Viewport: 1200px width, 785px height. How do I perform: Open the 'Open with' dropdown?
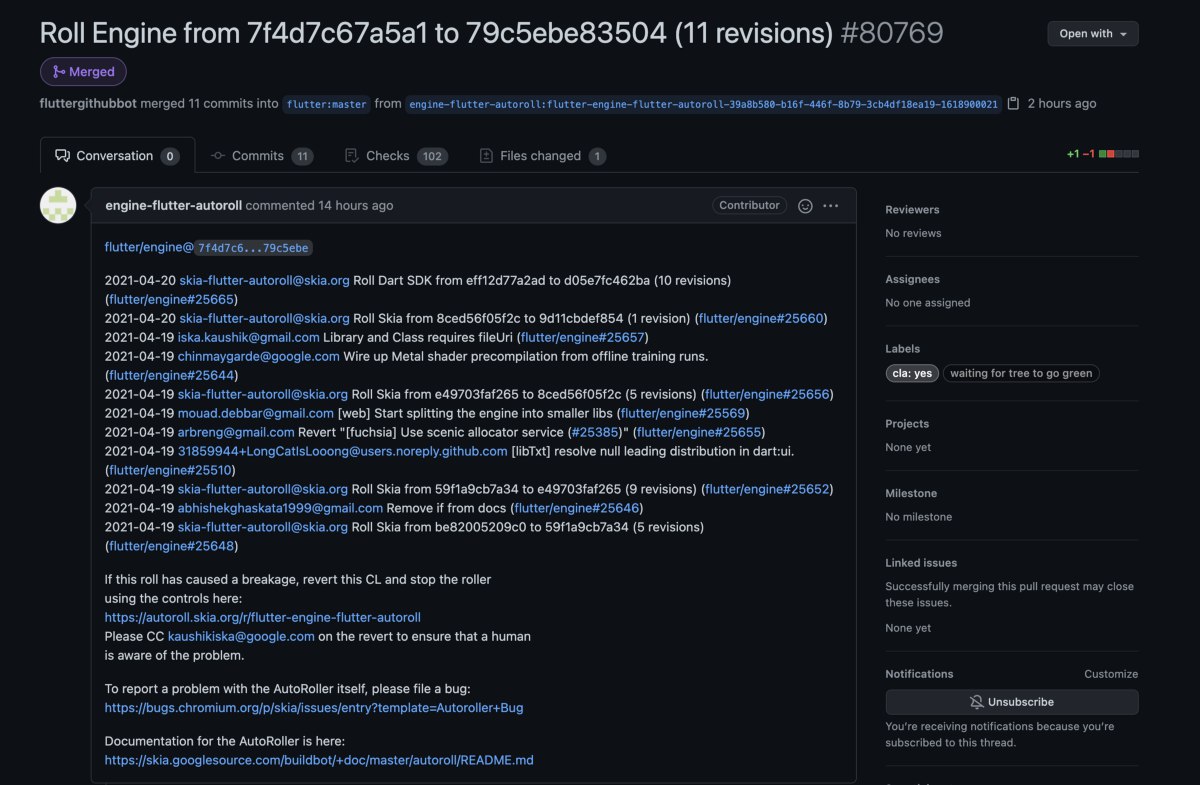[1093, 34]
